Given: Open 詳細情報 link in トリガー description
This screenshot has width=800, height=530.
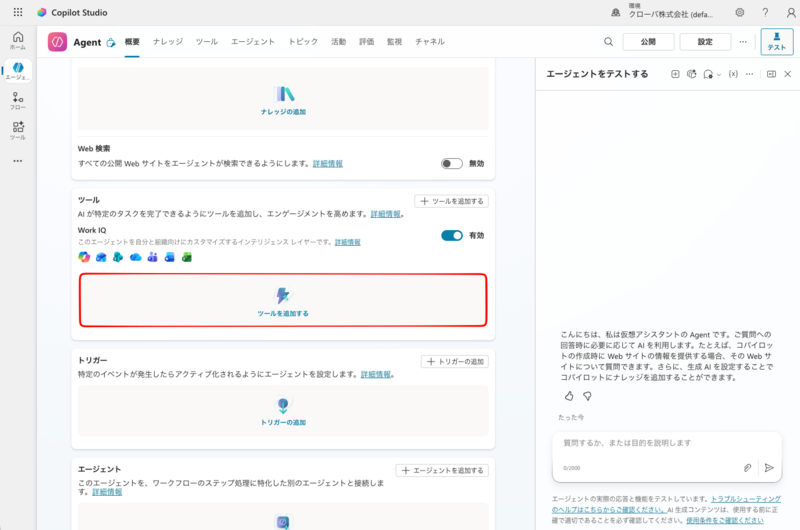Looking at the screenshot, I should (376, 374).
